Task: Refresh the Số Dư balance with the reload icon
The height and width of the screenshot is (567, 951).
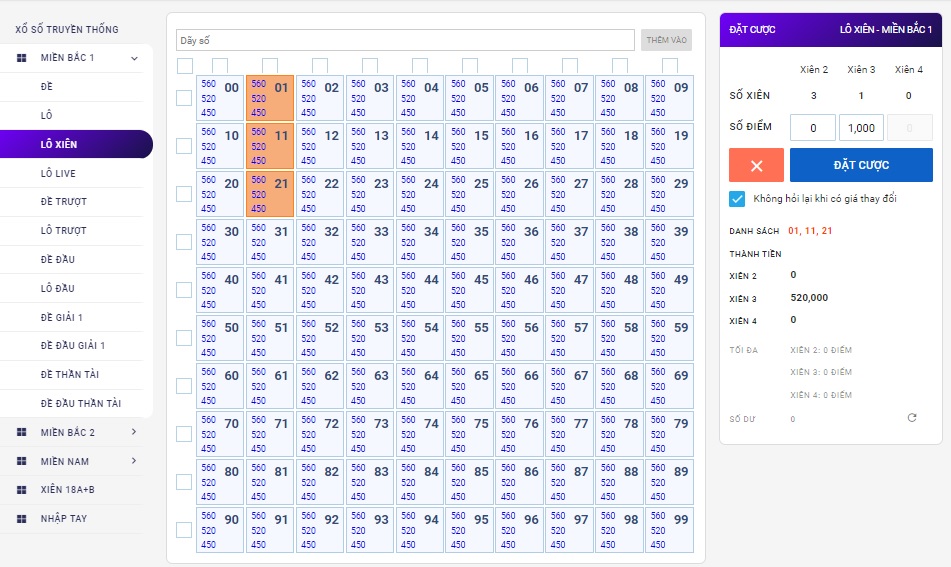Action: 912,418
